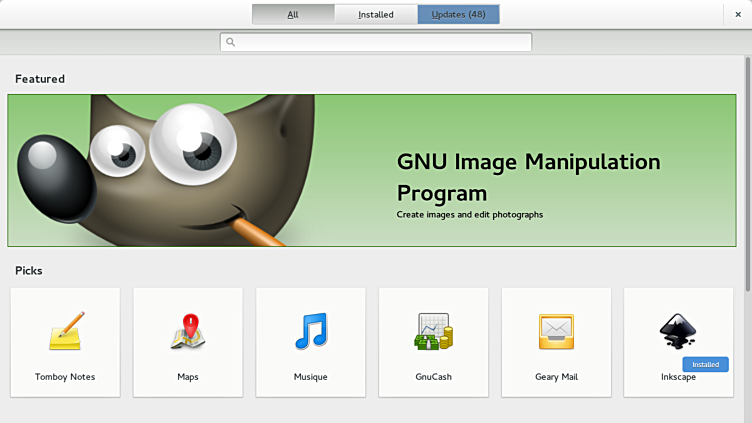Viewport: 752px width, 423px height.
Task: Click the Maps pin icon
Action: point(188,332)
